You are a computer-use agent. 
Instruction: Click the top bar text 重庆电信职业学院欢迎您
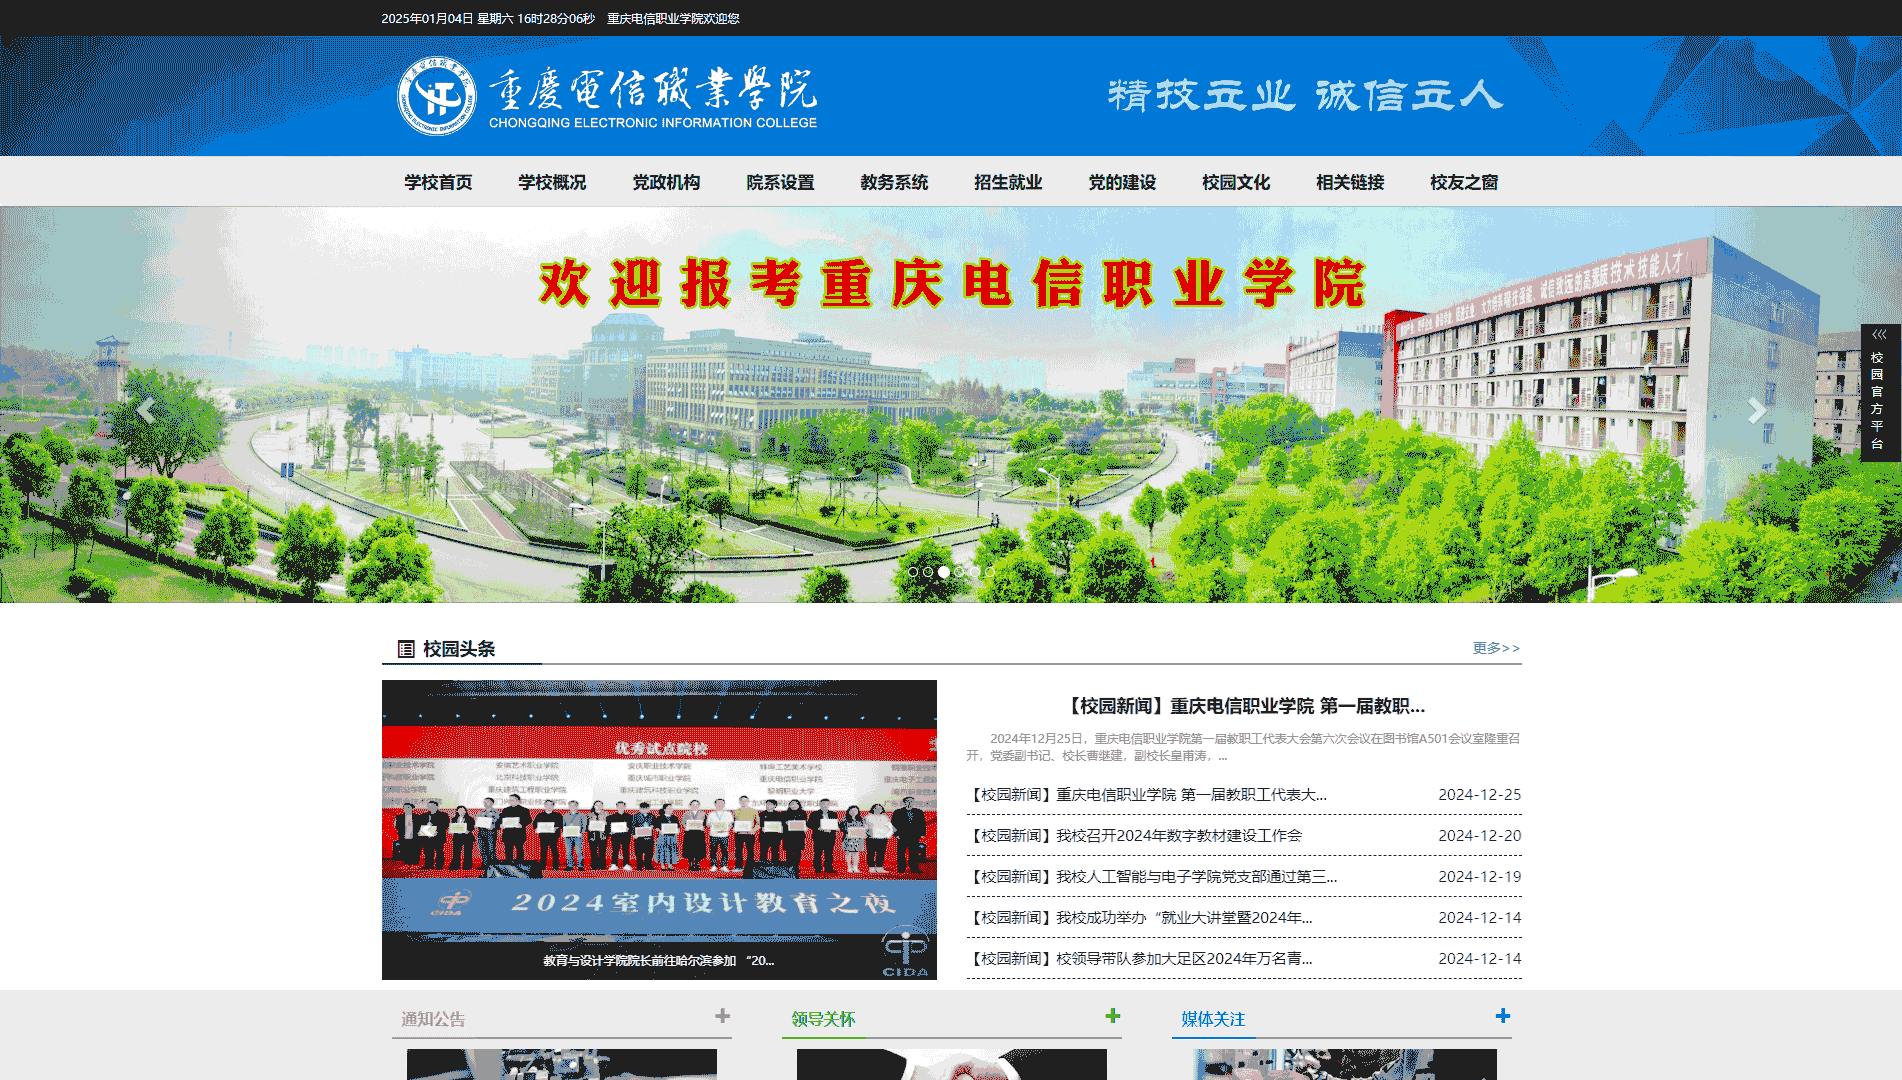(x=673, y=18)
